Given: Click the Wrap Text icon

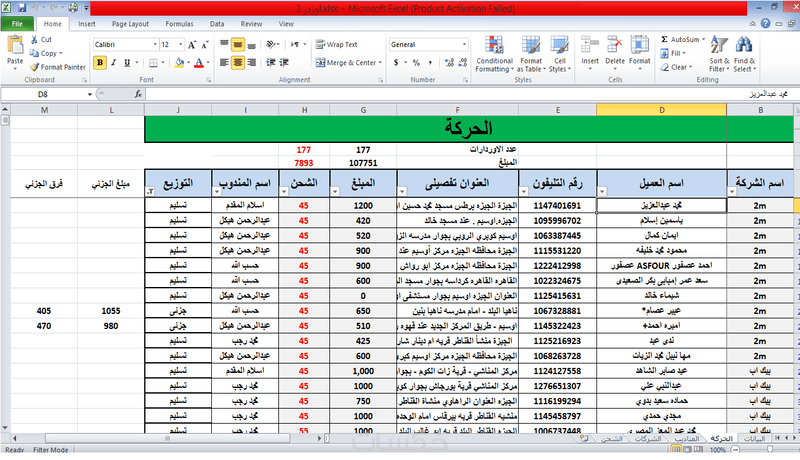Looking at the screenshot, I should click(x=320, y=44).
